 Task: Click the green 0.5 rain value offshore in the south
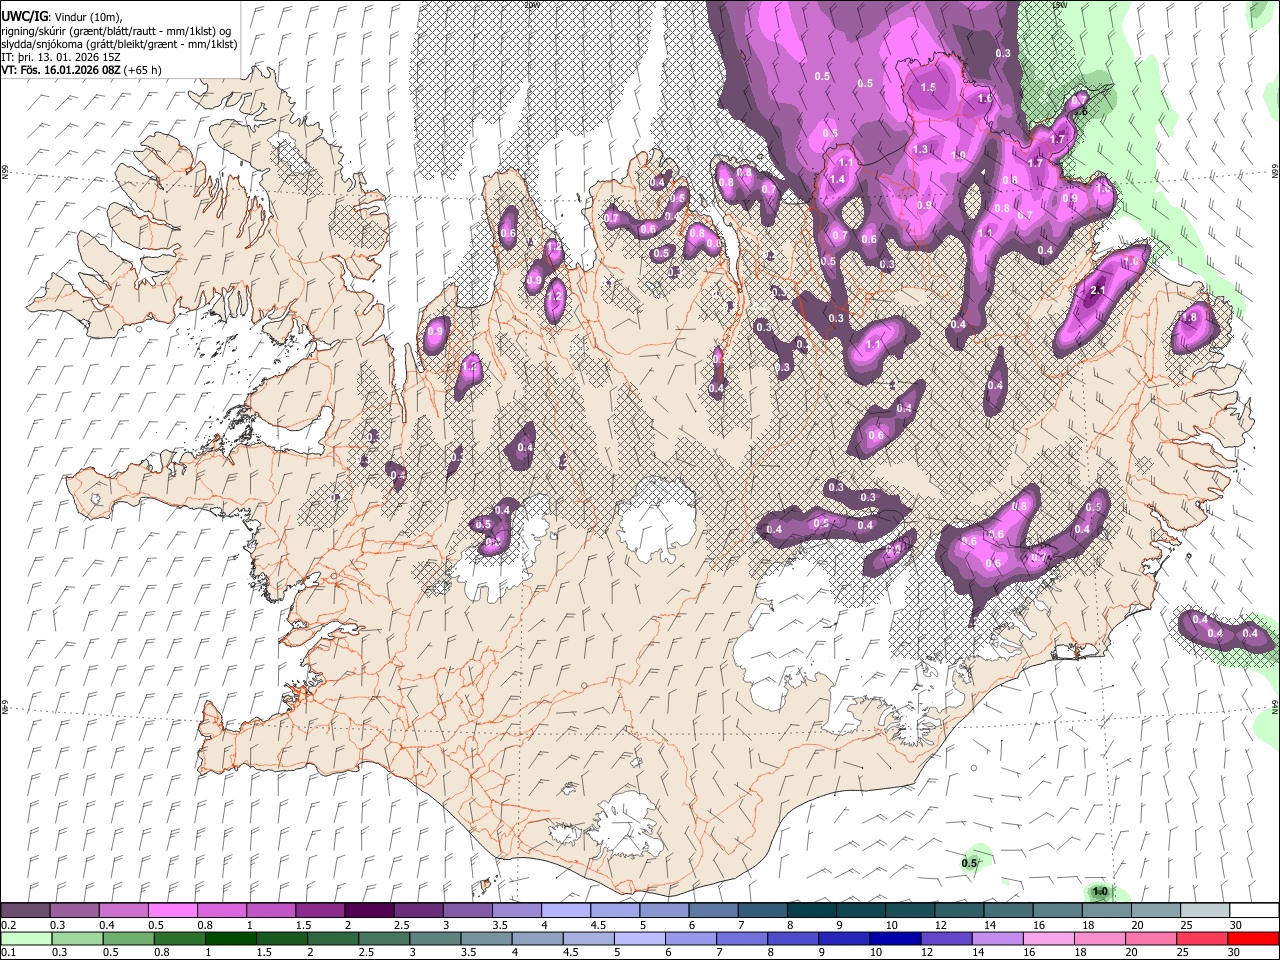[969, 863]
